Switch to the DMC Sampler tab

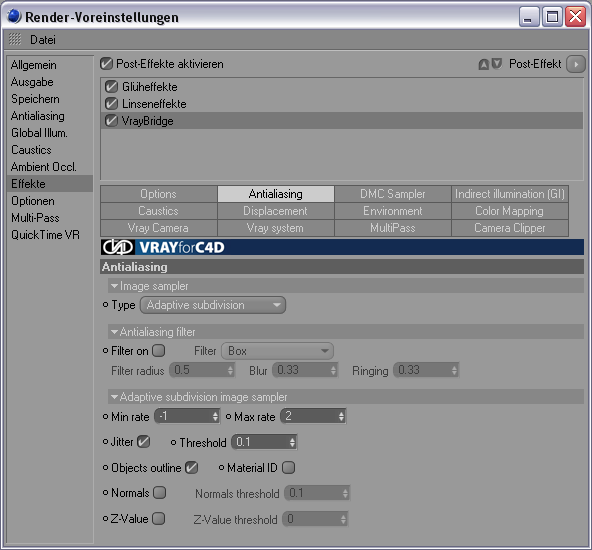tap(393, 194)
